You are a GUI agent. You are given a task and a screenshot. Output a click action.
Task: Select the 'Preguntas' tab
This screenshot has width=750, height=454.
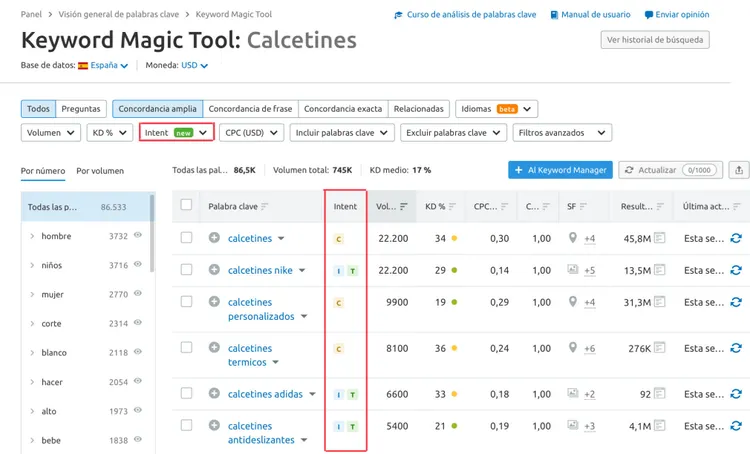(x=81, y=109)
